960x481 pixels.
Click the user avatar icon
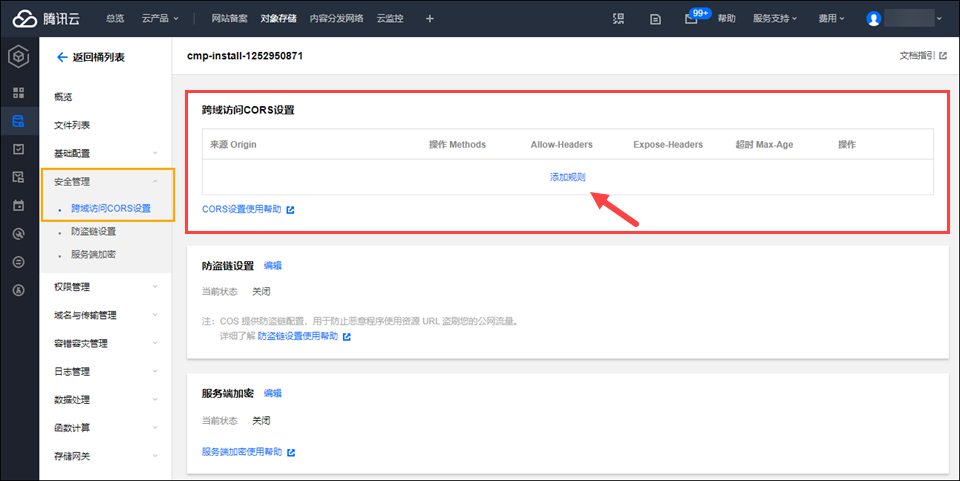[874, 18]
